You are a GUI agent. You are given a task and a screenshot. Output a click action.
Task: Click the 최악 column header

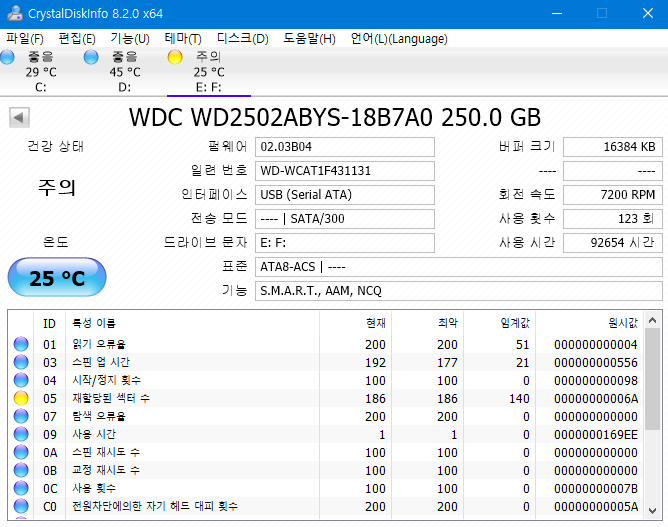click(x=427, y=323)
